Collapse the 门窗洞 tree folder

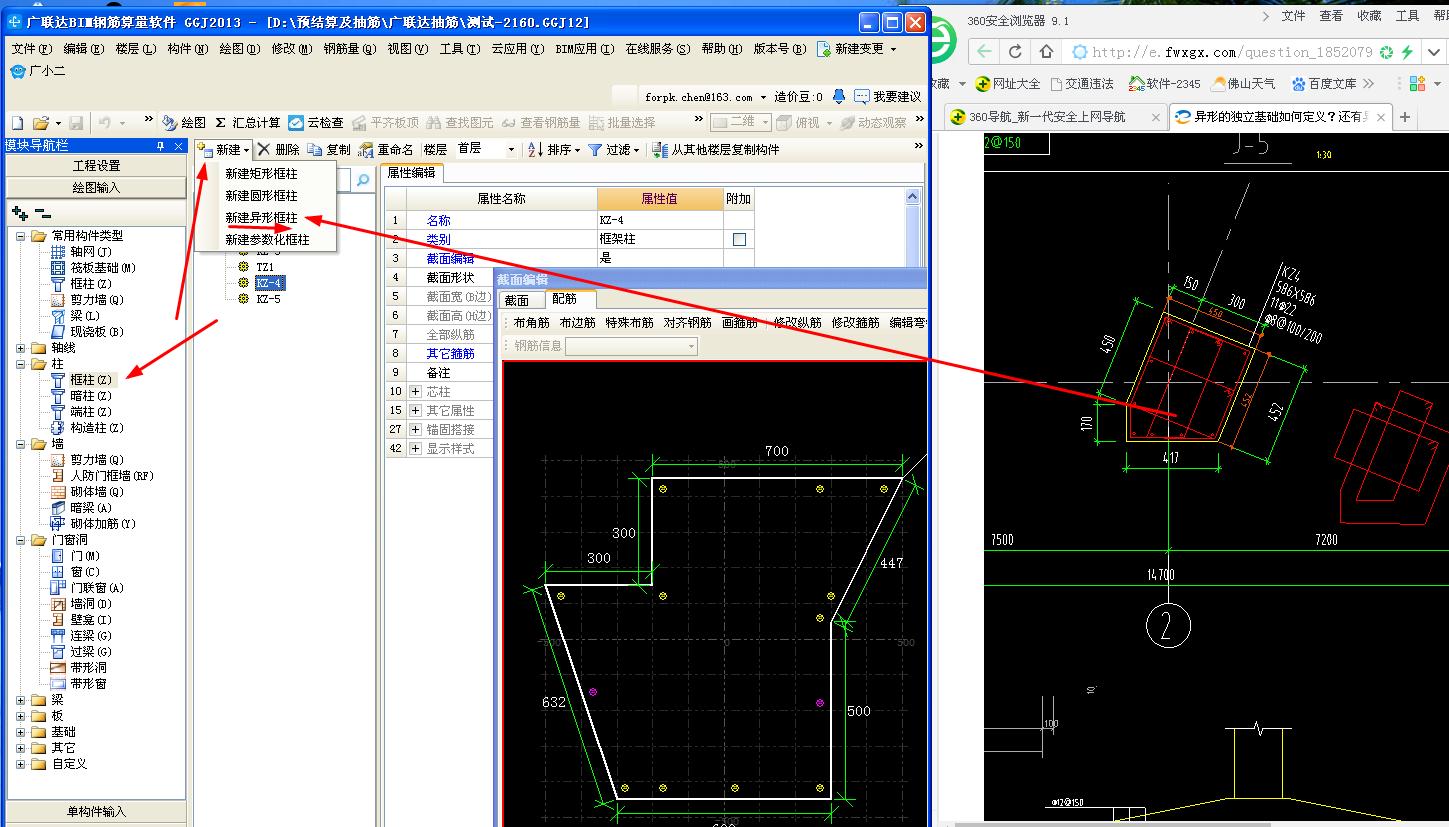coord(21,540)
